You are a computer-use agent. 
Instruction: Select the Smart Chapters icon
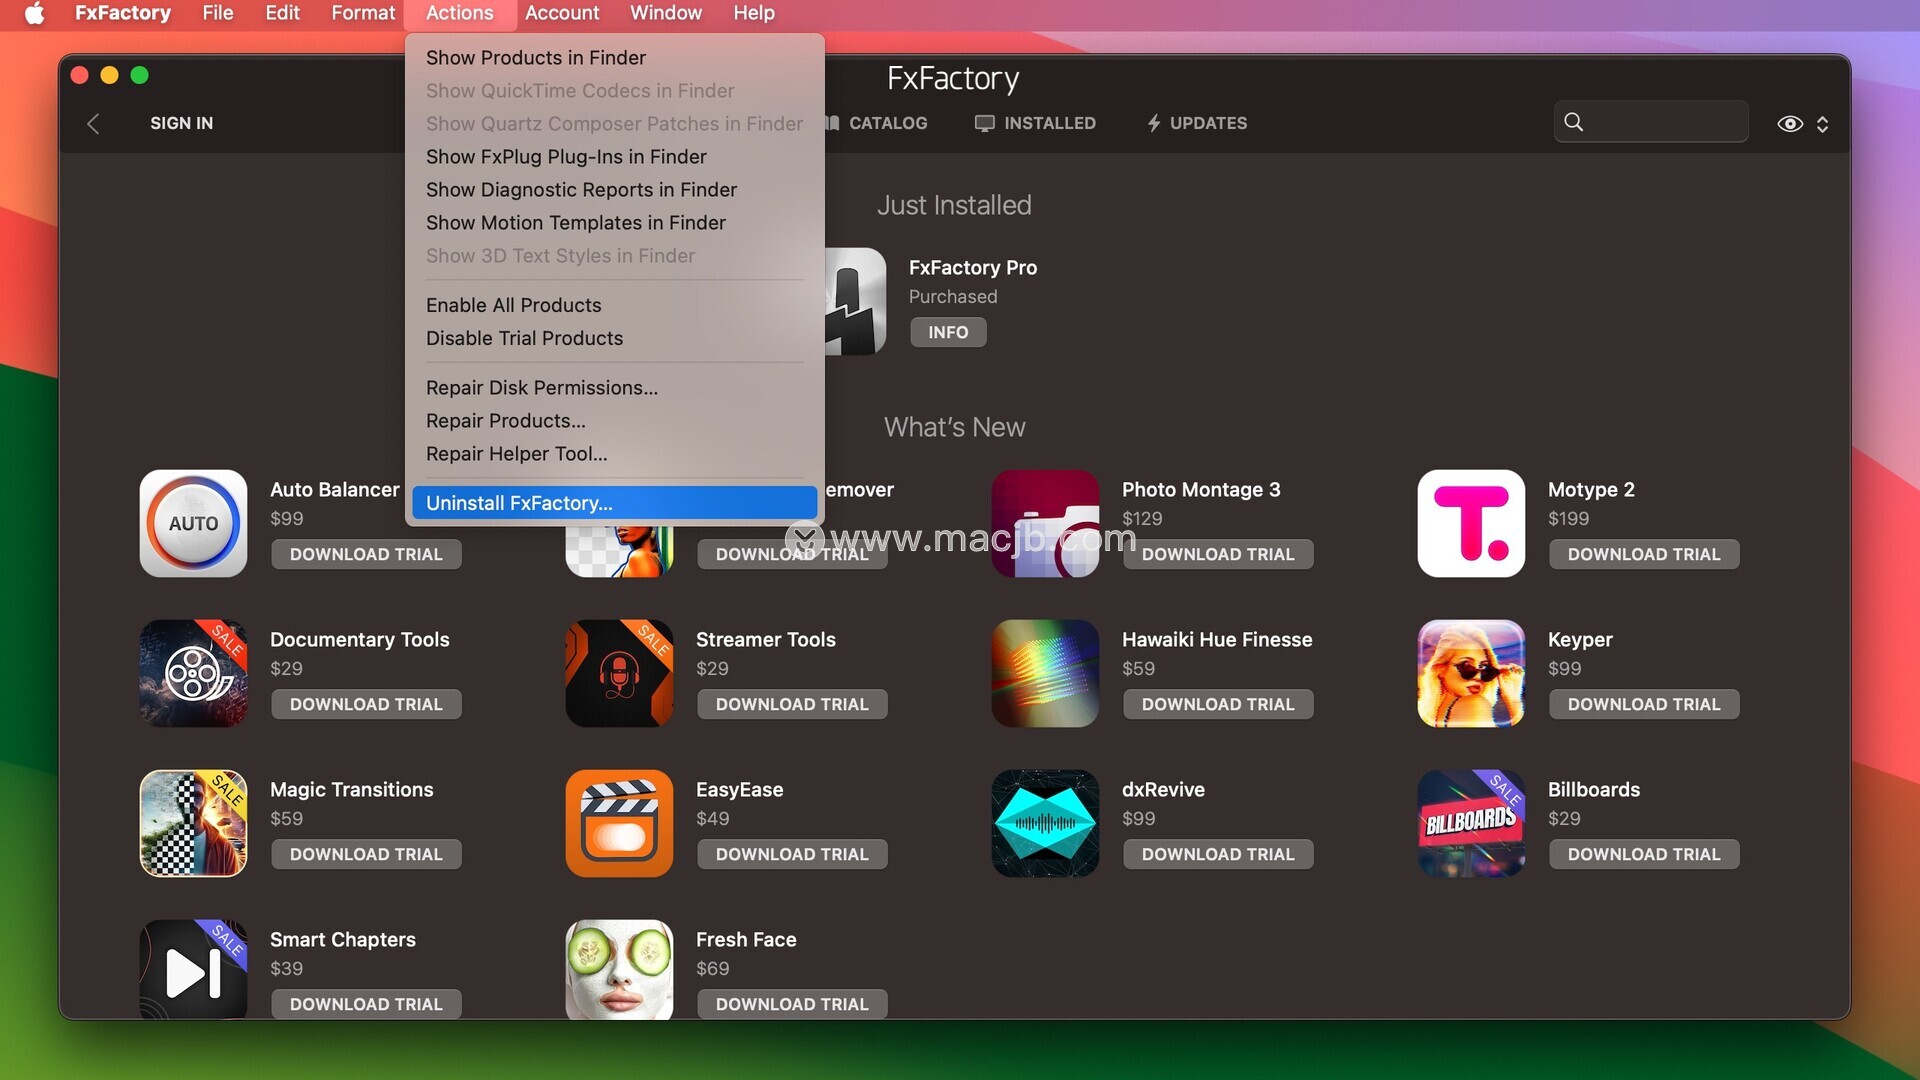[x=193, y=968]
